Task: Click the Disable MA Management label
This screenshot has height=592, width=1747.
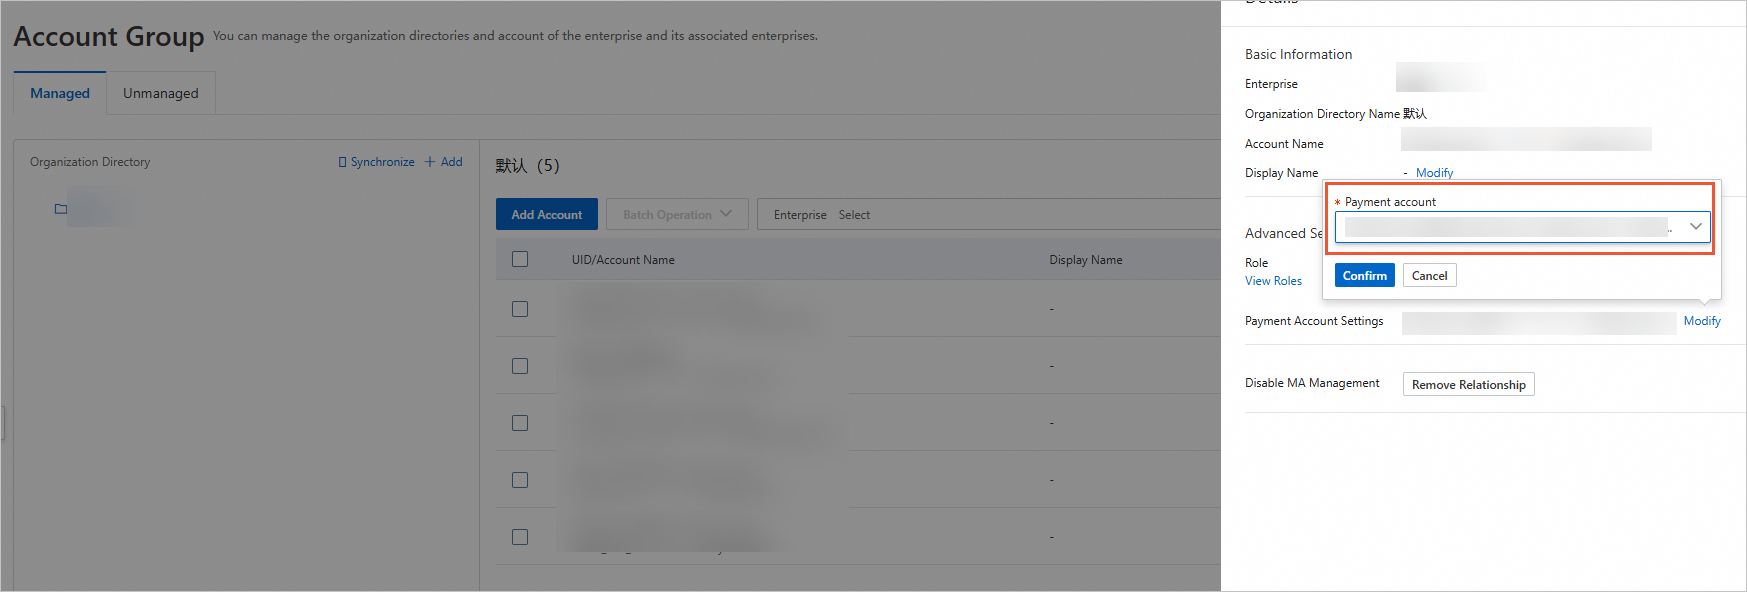Action: point(1312,383)
